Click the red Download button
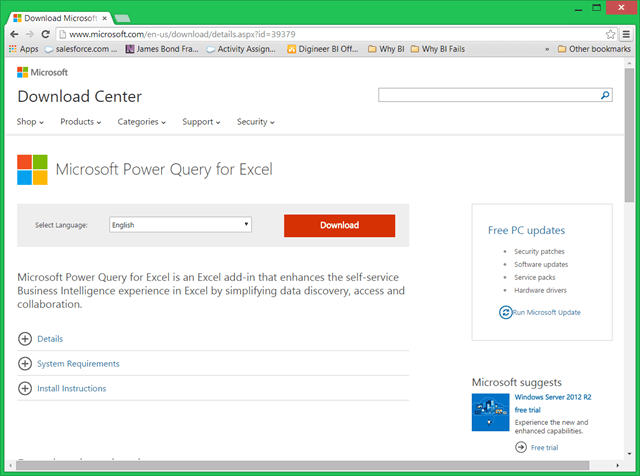 (x=339, y=225)
